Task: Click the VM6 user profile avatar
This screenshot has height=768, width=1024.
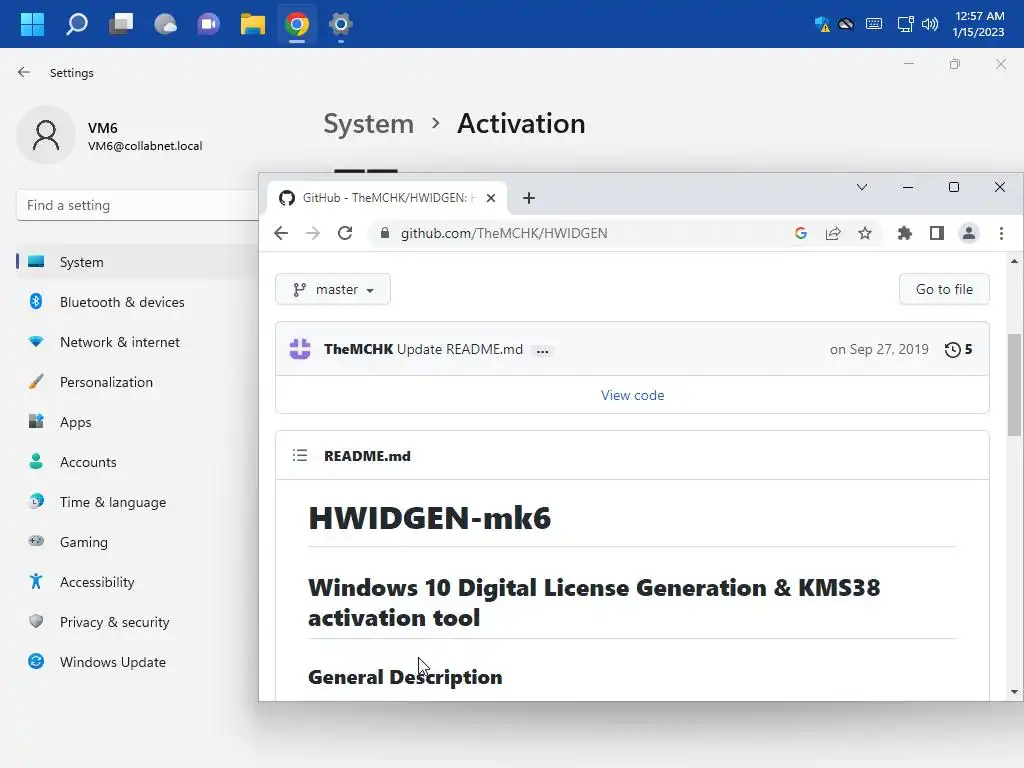Action: tap(46, 135)
